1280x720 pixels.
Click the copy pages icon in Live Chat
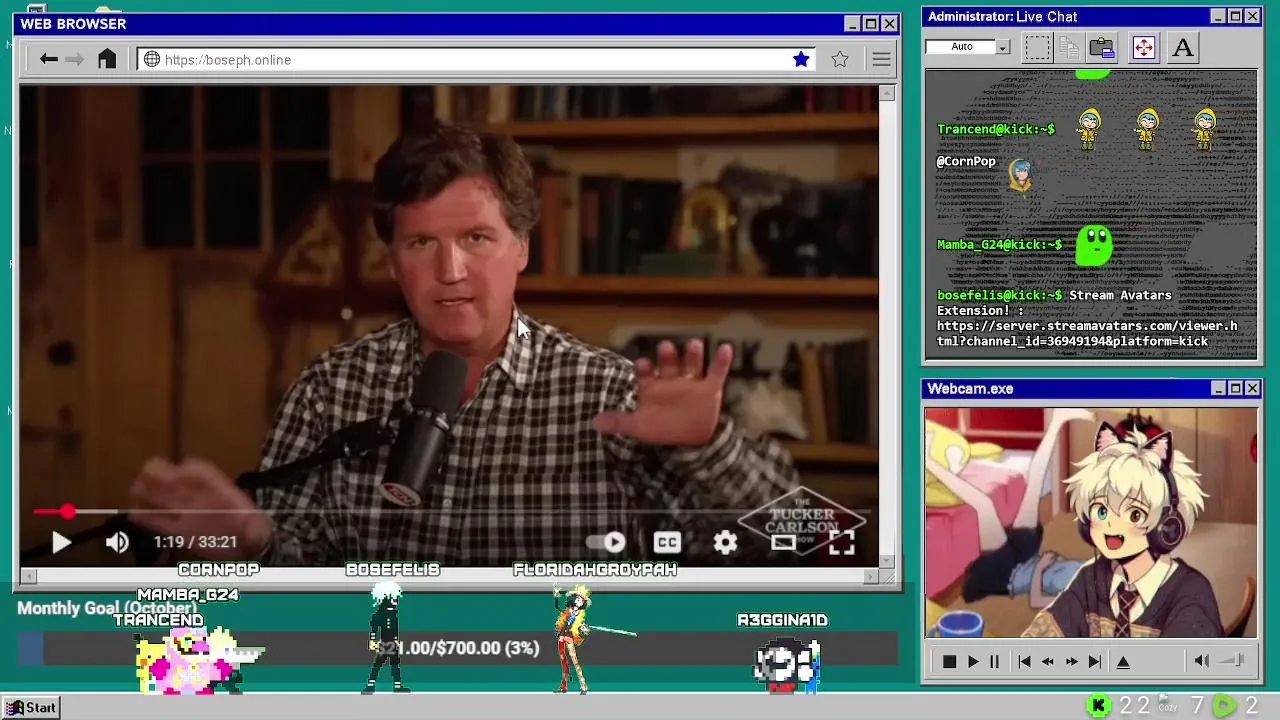click(x=1069, y=47)
